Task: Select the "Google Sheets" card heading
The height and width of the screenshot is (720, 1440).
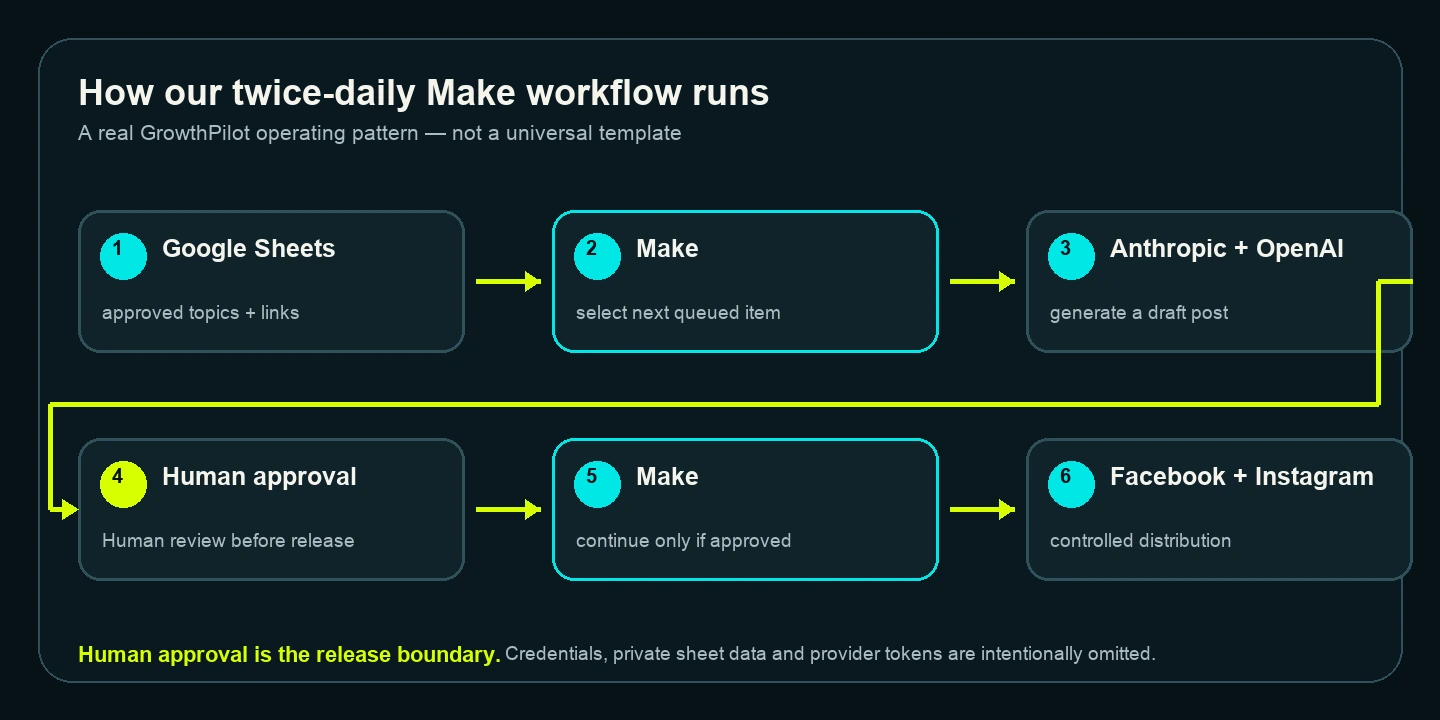Action: click(249, 249)
